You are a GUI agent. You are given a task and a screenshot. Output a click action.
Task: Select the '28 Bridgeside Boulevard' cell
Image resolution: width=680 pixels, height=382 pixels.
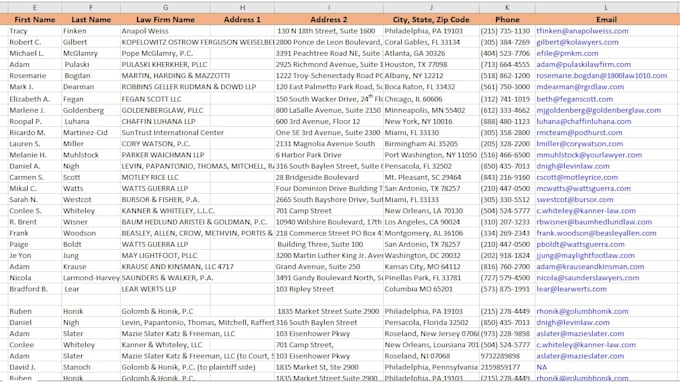(x=329, y=177)
